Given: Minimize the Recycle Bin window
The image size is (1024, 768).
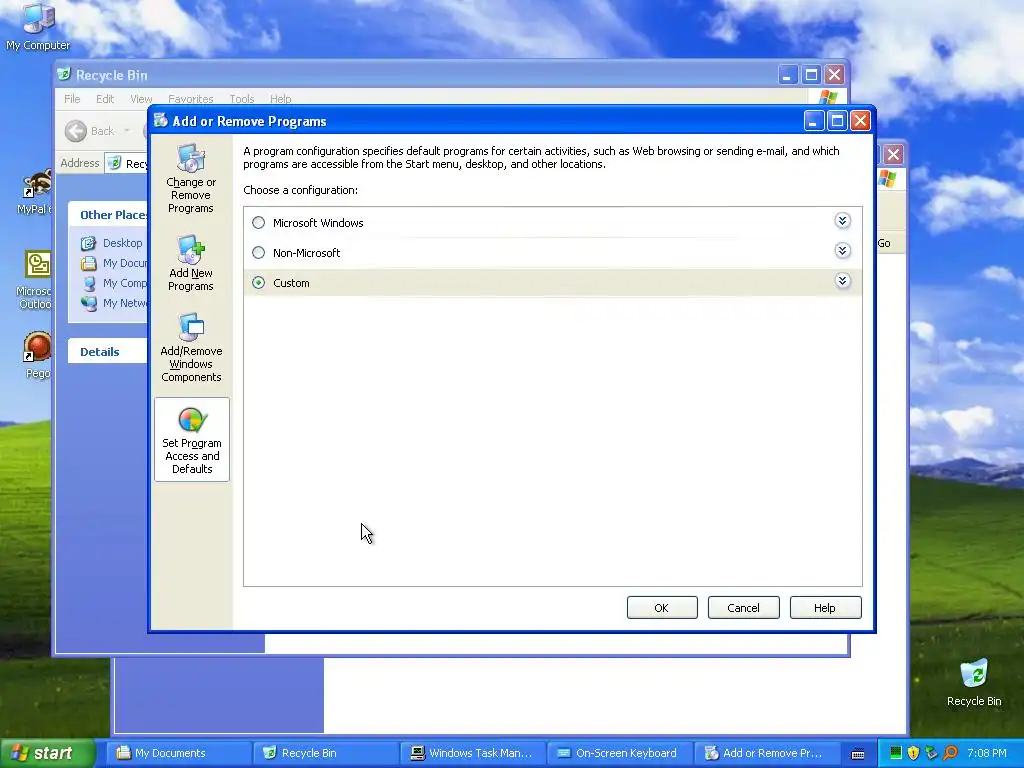Looking at the screenshot, I should [788, 75].
